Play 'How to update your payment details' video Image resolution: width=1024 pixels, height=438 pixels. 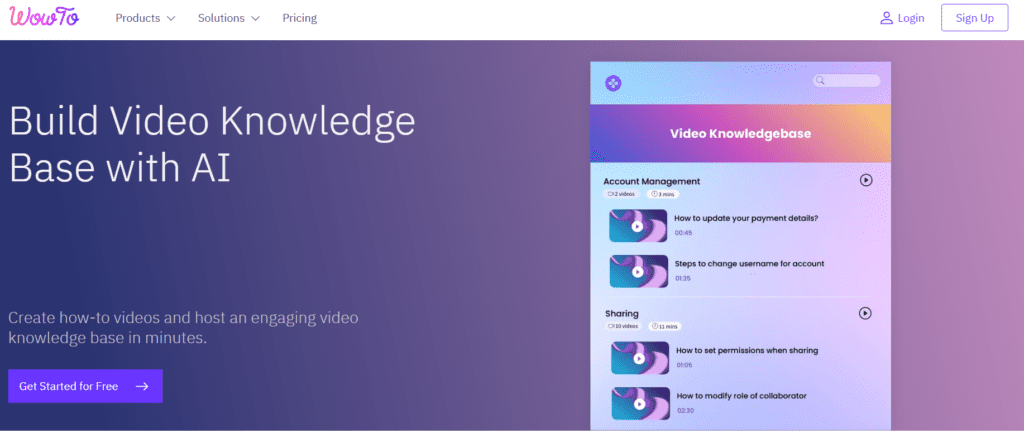point(638,226)
